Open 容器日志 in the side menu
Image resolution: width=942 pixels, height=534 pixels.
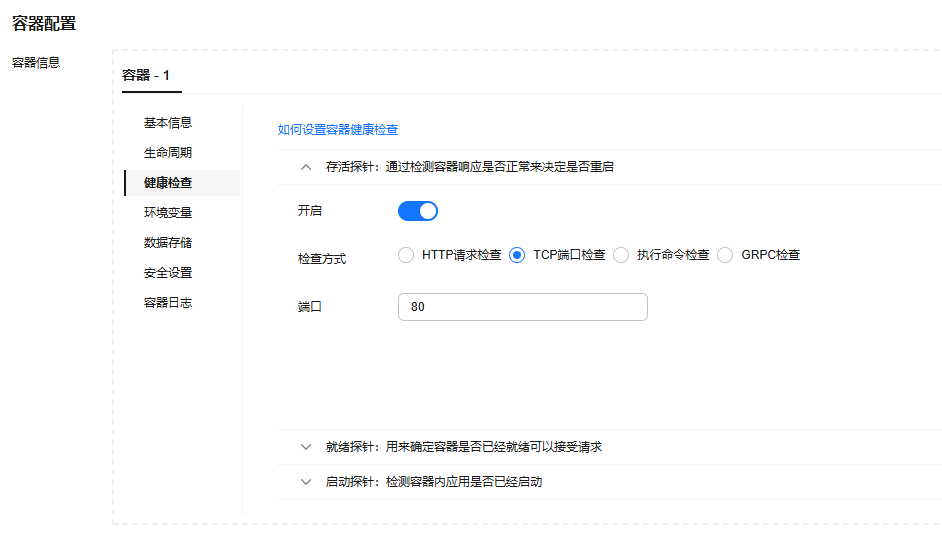tap(168, 303)
